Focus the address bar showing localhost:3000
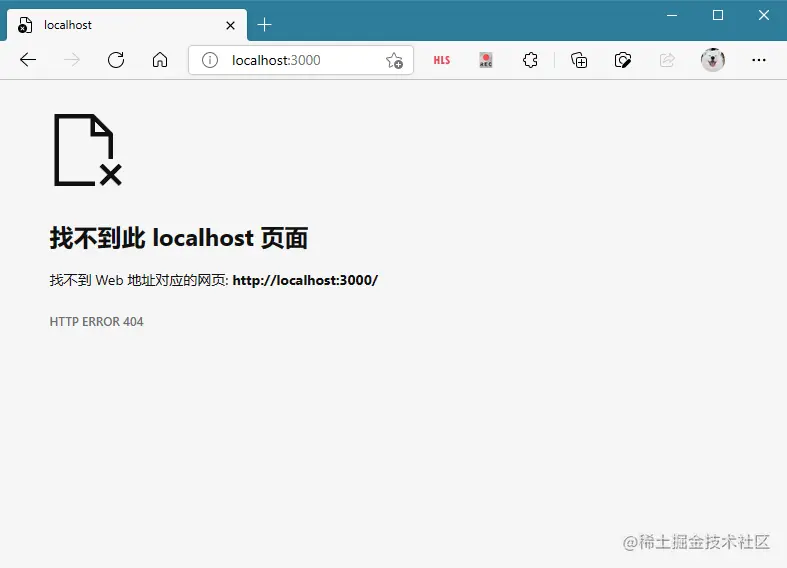Screen dimensions: 787x568 click(301, 60)
